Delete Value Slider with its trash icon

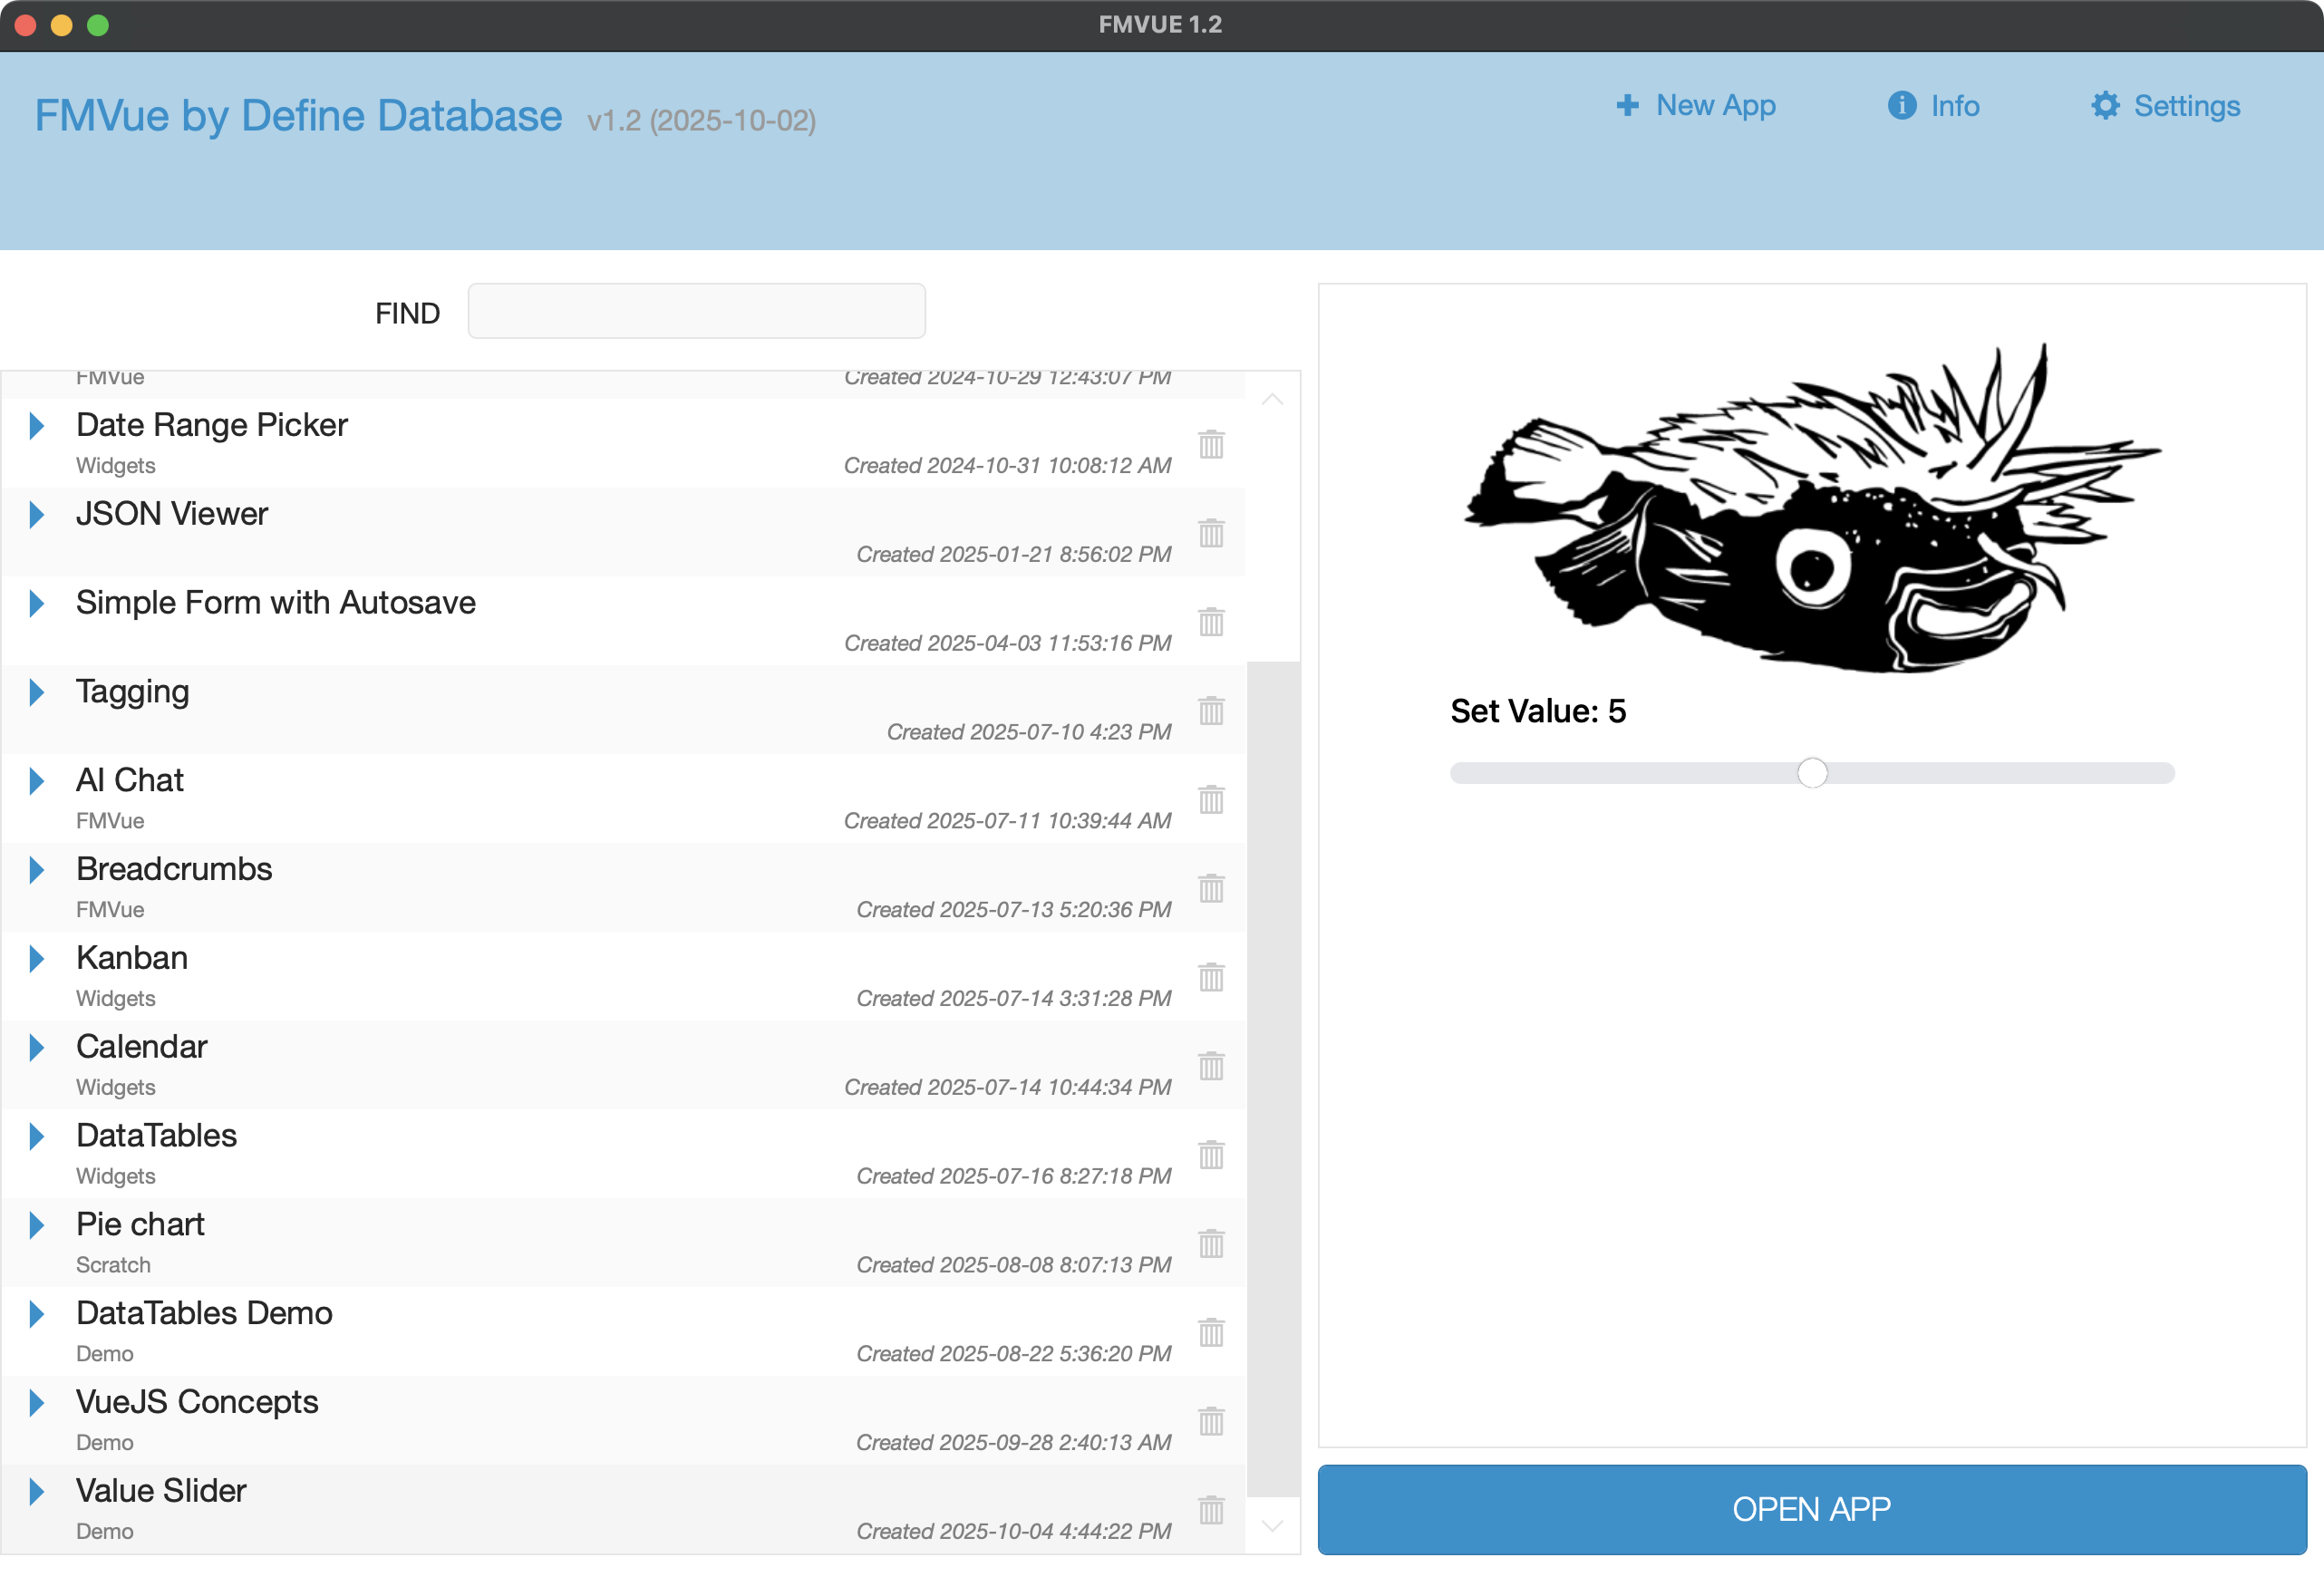click(1211, 1509)
